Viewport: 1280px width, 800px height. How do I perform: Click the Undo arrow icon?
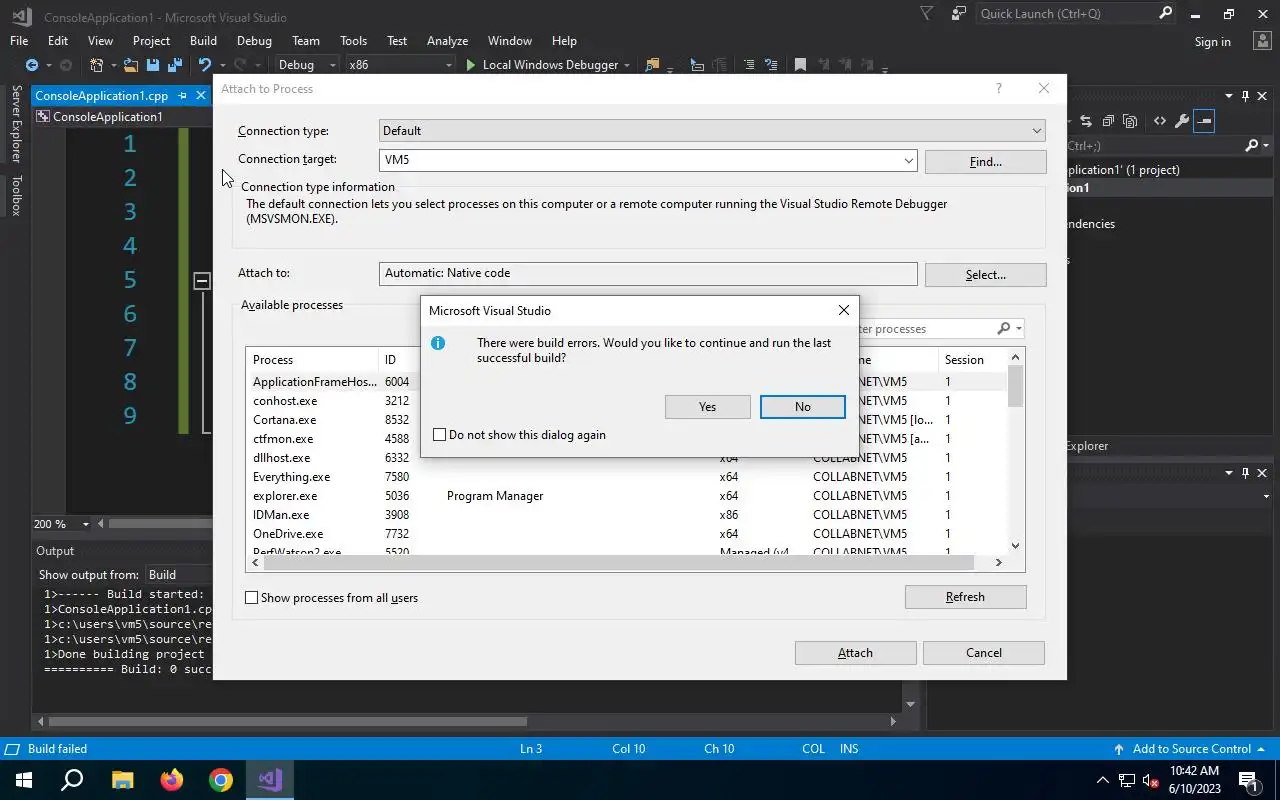(204, 65)
